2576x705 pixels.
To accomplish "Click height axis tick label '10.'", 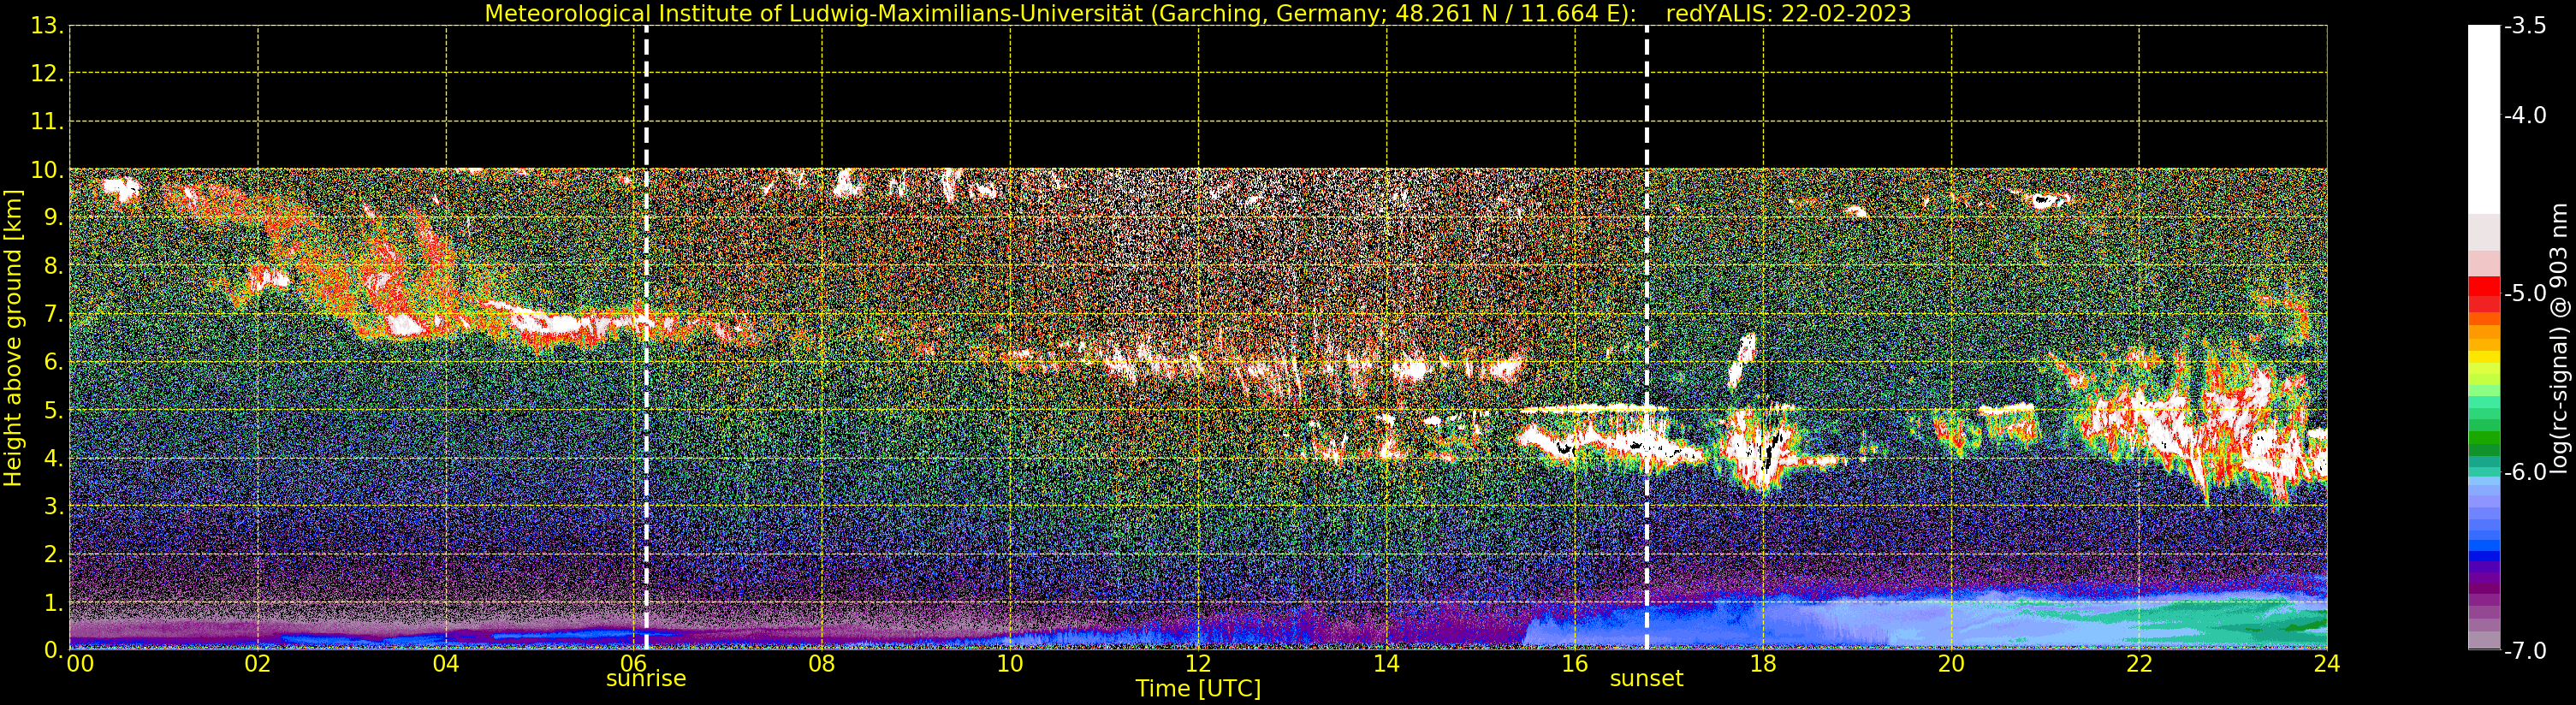I will [x=47, y=170].
